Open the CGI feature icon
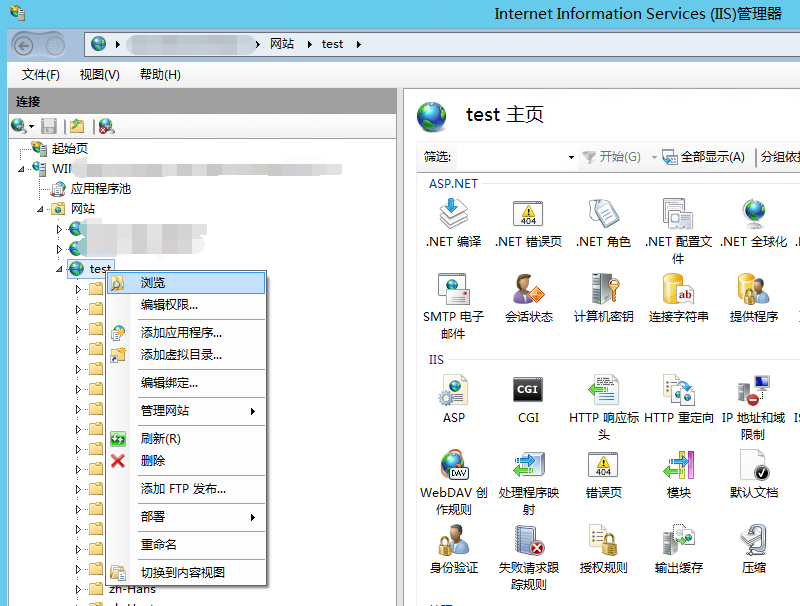Screen dimensions: 800x606 click(x=528, y=390)
